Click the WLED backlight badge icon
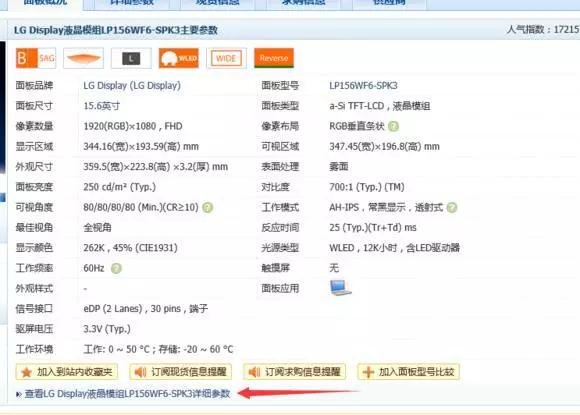Image resolution: width=580 pixels, height=415 pixels. click(179, 58)
